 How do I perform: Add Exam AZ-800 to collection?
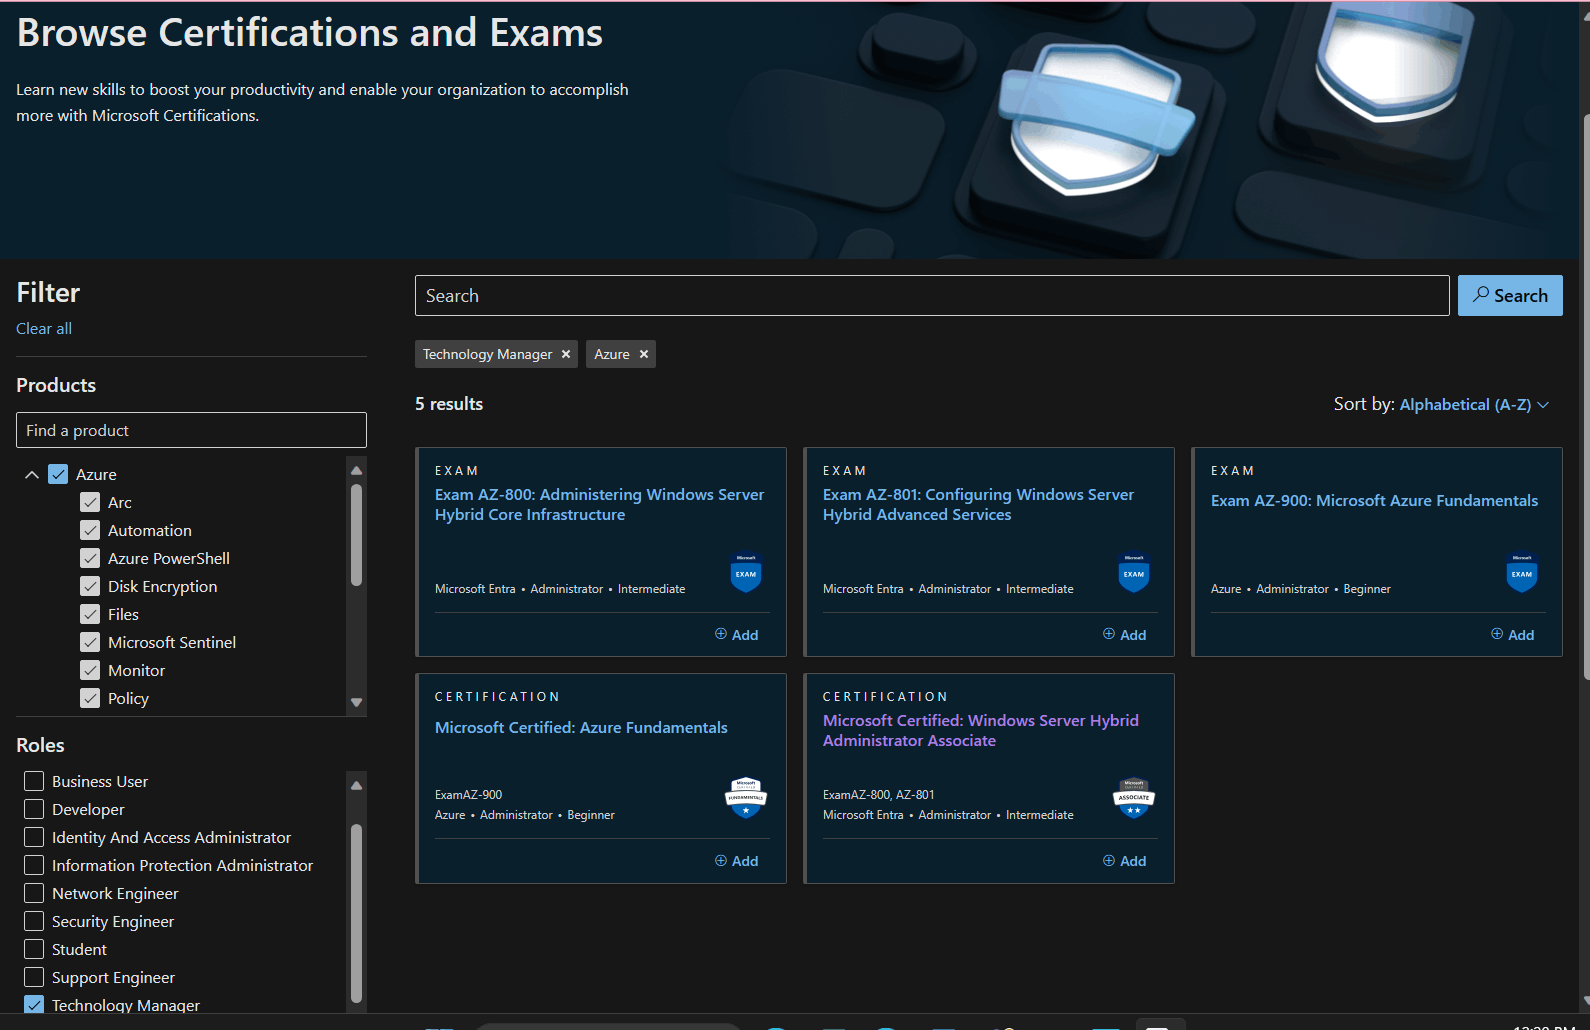737,635
